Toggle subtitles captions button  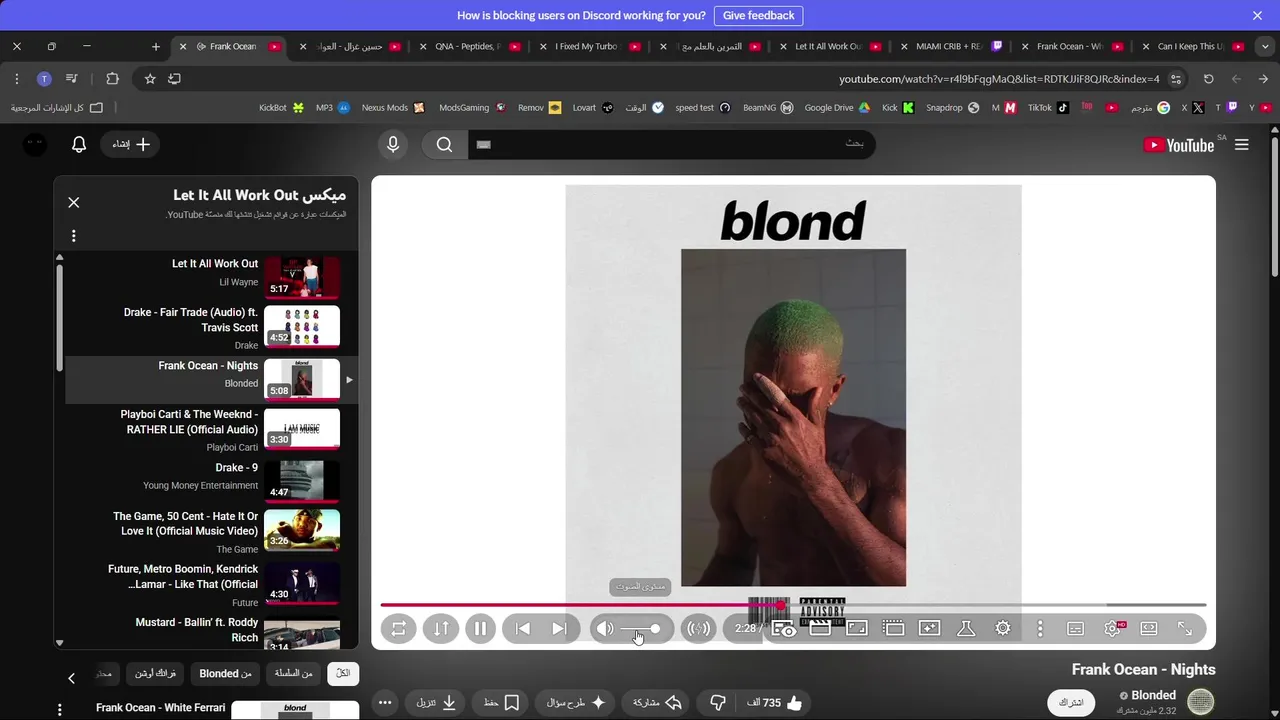[x=1076, y=629]
